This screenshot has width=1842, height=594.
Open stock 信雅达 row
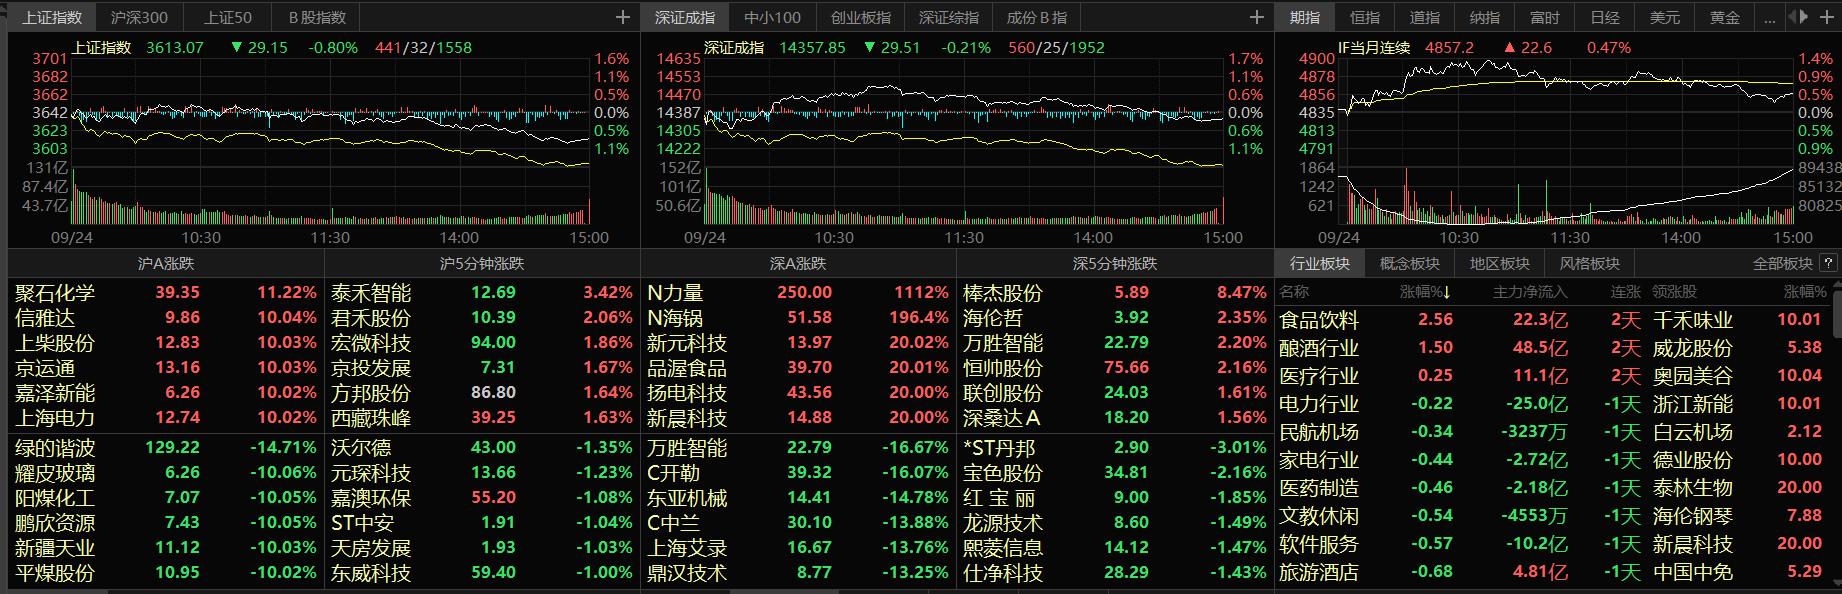click(x=166, y=317)
